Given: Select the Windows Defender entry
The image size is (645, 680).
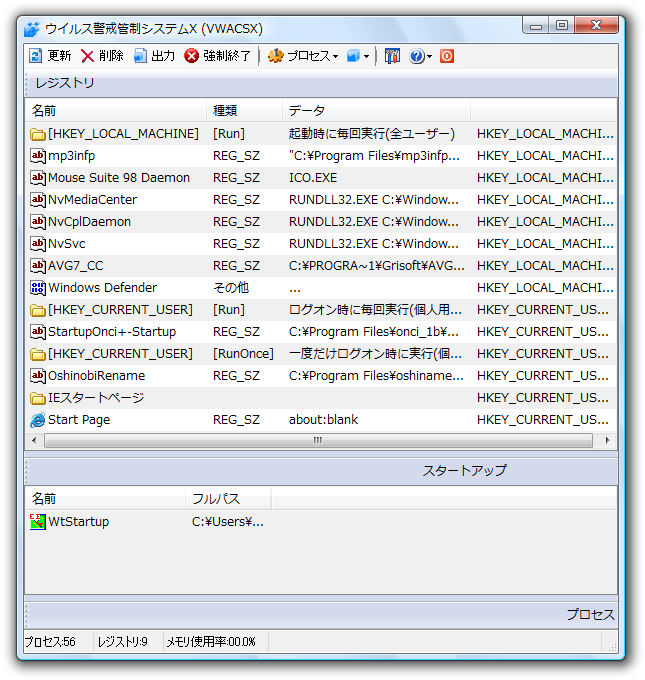Looking at the screenshot, I should pos(321,288).
